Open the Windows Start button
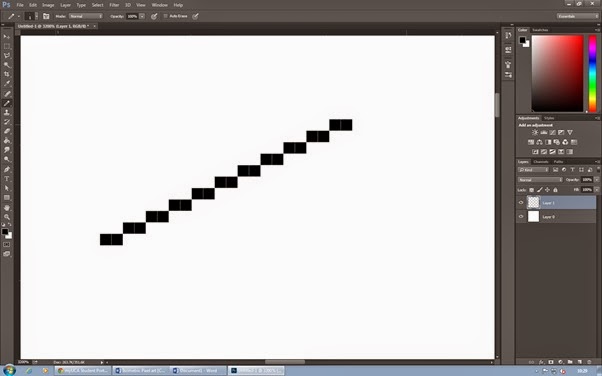This screenshot has height=376, width=602. tap(9, 371)
